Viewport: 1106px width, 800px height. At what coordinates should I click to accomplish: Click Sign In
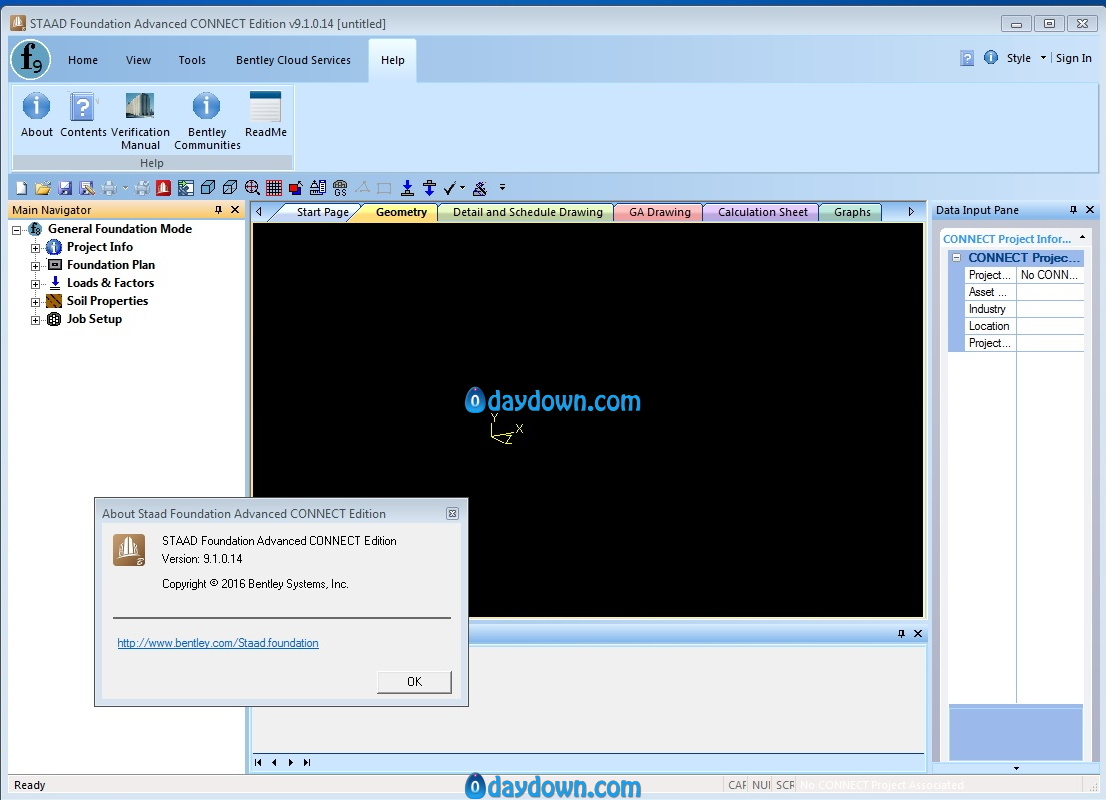tap(1074, 58)
